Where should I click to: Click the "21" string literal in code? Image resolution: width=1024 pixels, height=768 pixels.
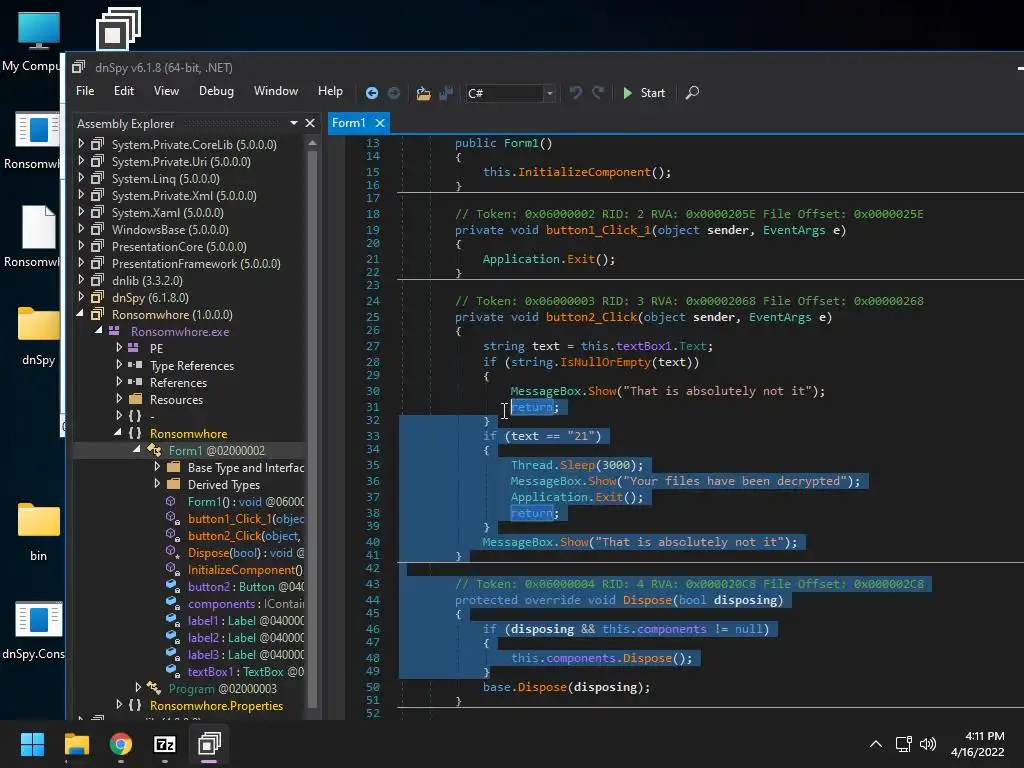580,436
